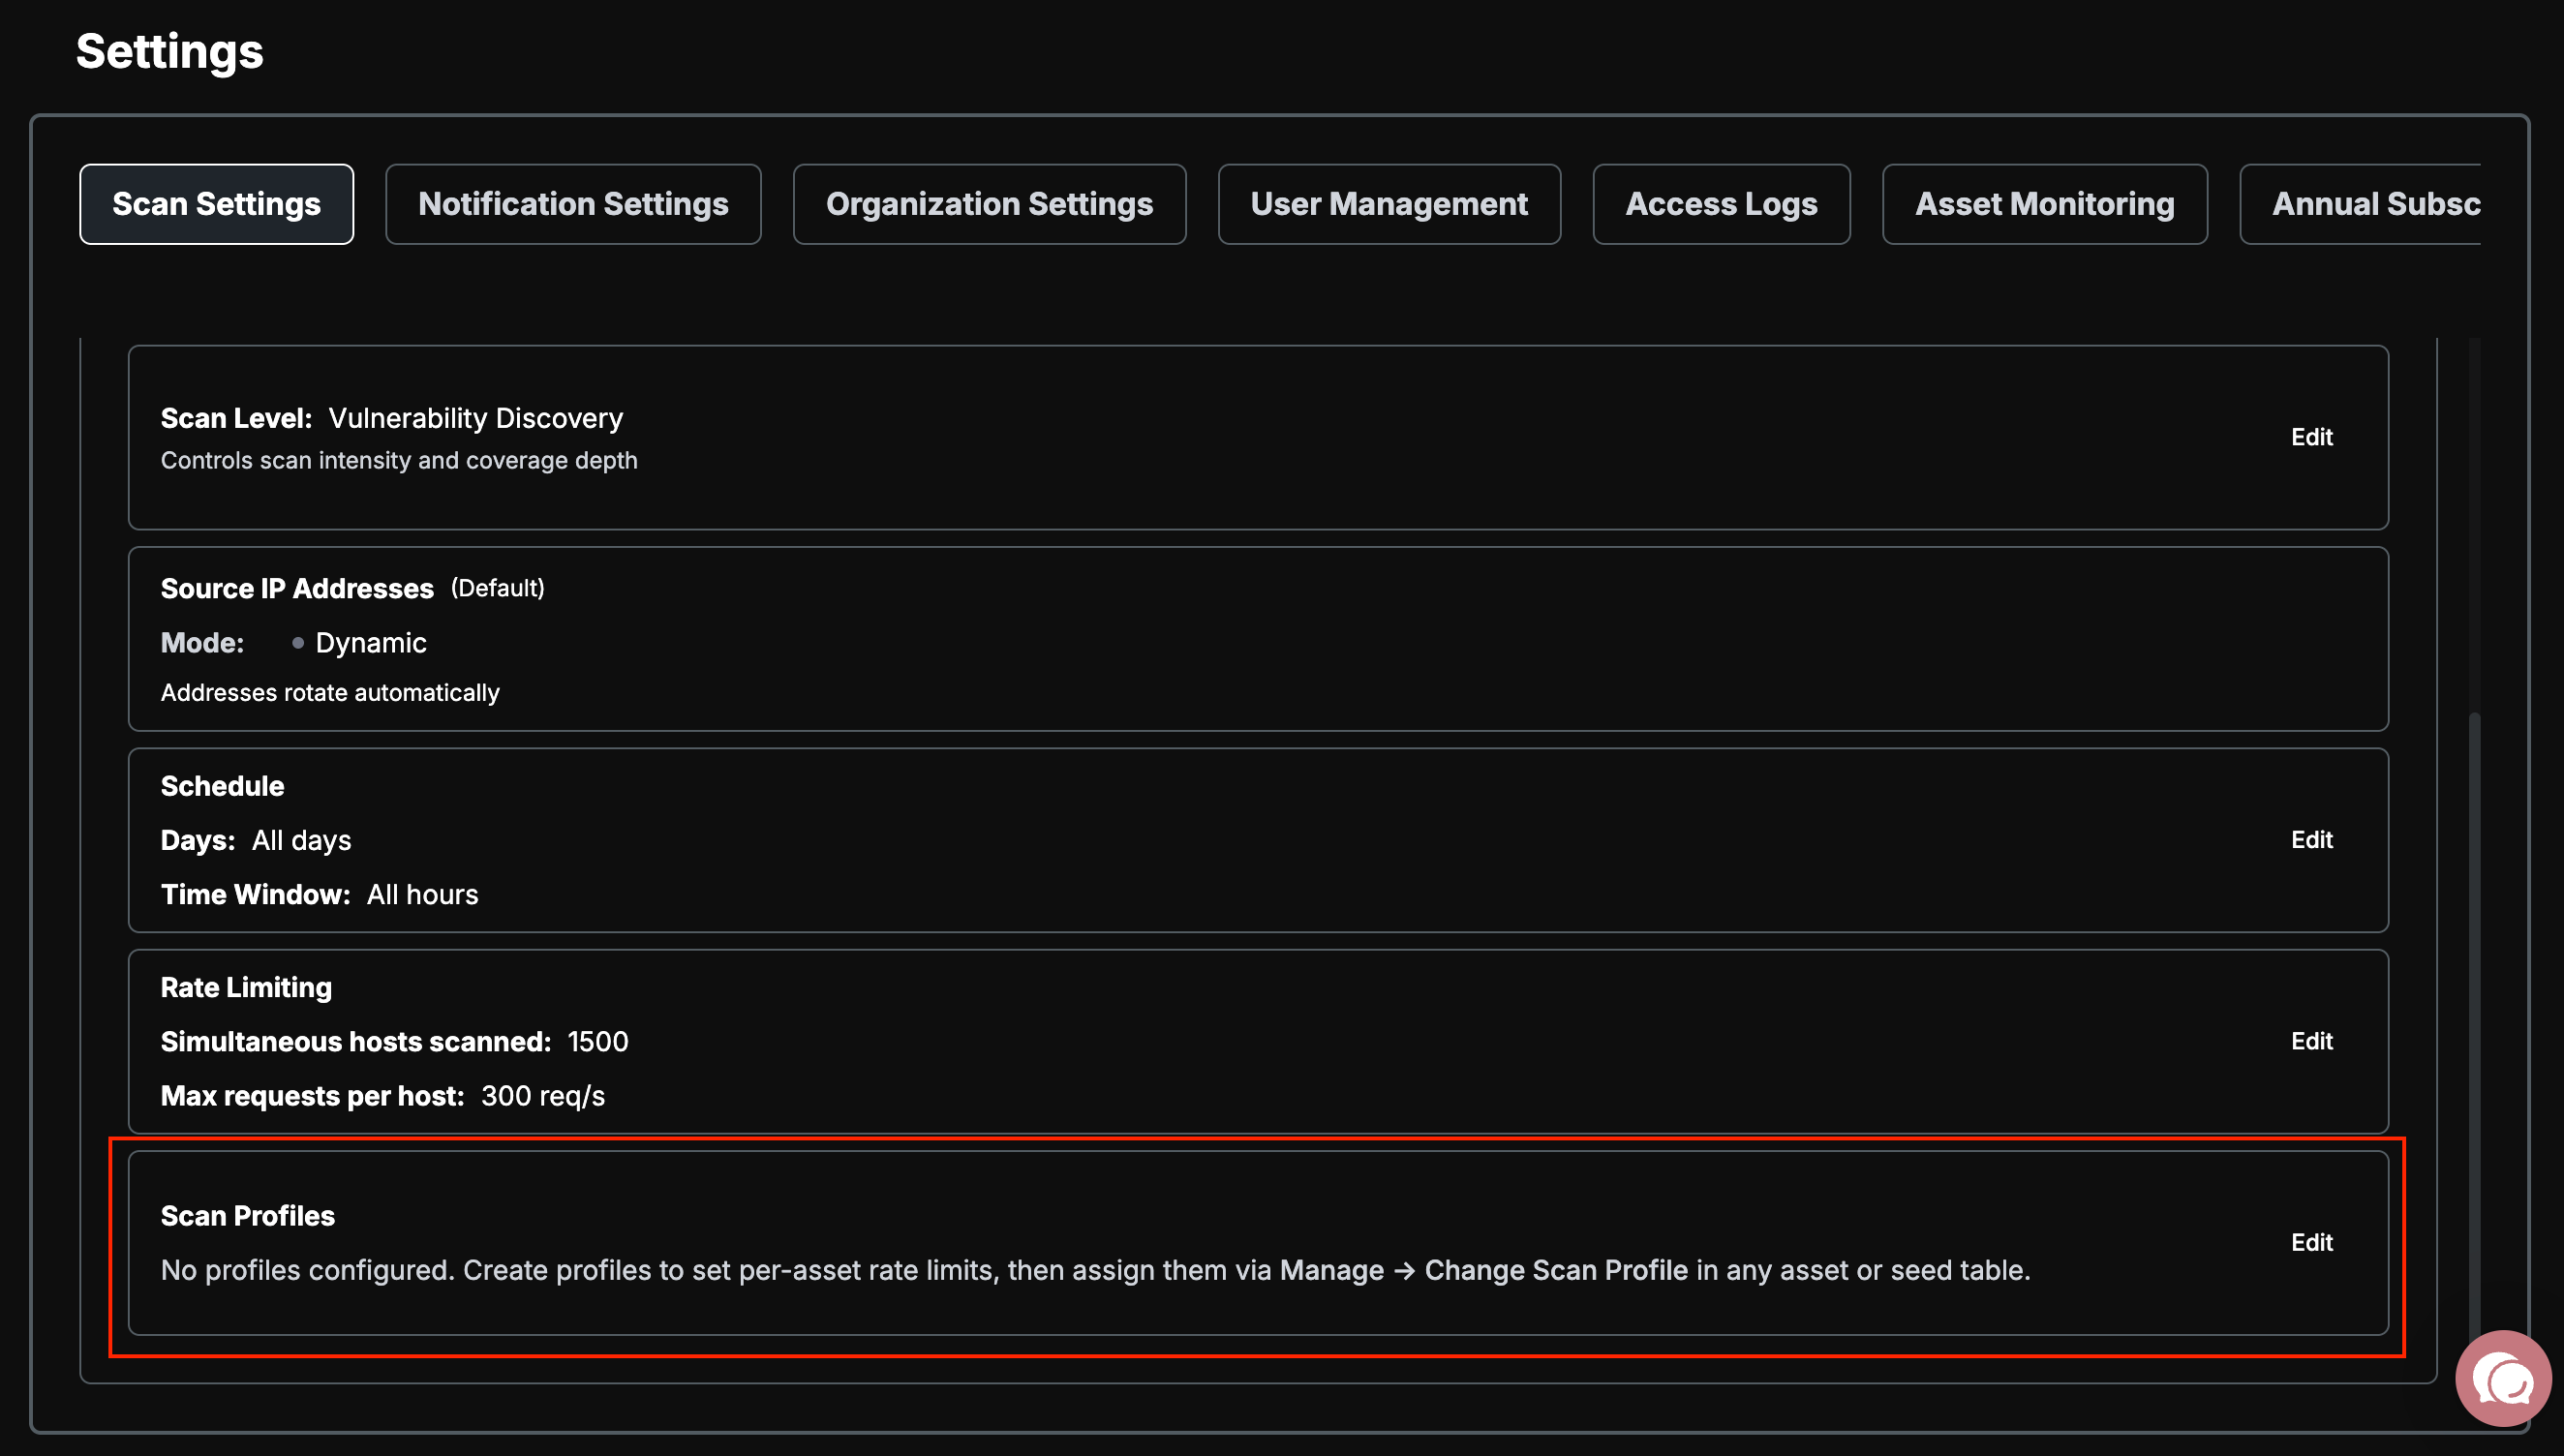Open the chat support bubble icon
Viewport: 2564px width, 1456px height.
2502,1380
